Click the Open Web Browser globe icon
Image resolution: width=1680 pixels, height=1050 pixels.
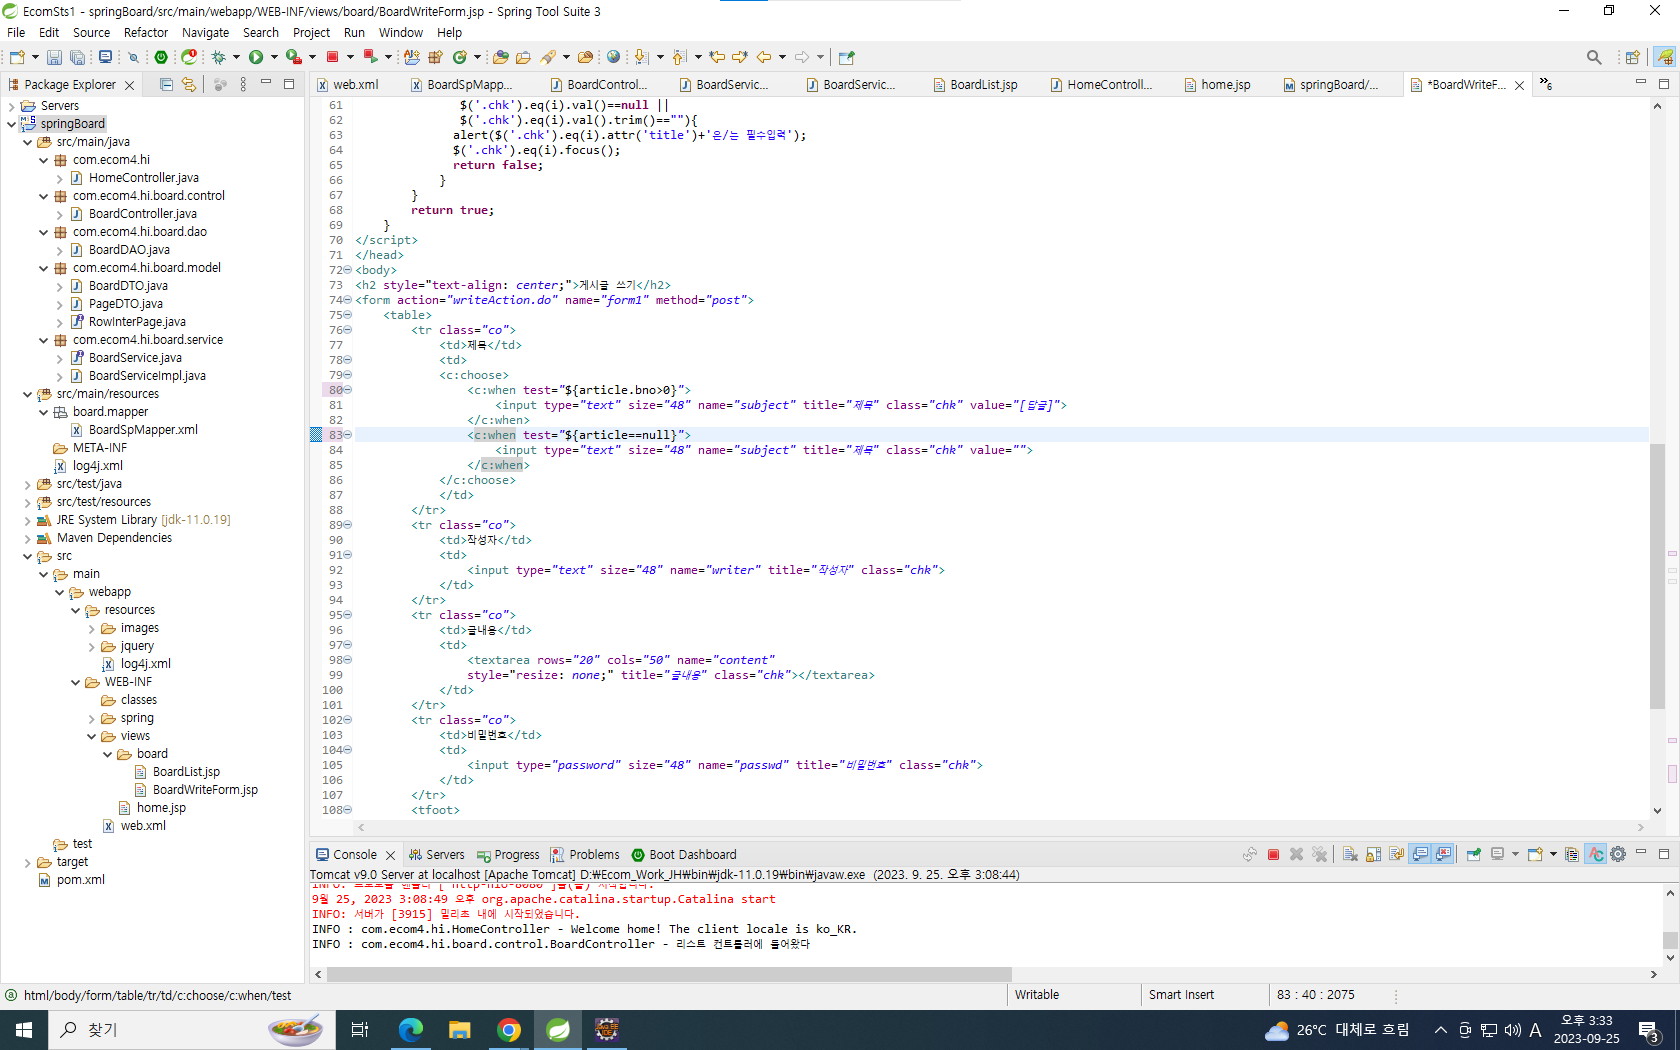(x=613, y=57)
